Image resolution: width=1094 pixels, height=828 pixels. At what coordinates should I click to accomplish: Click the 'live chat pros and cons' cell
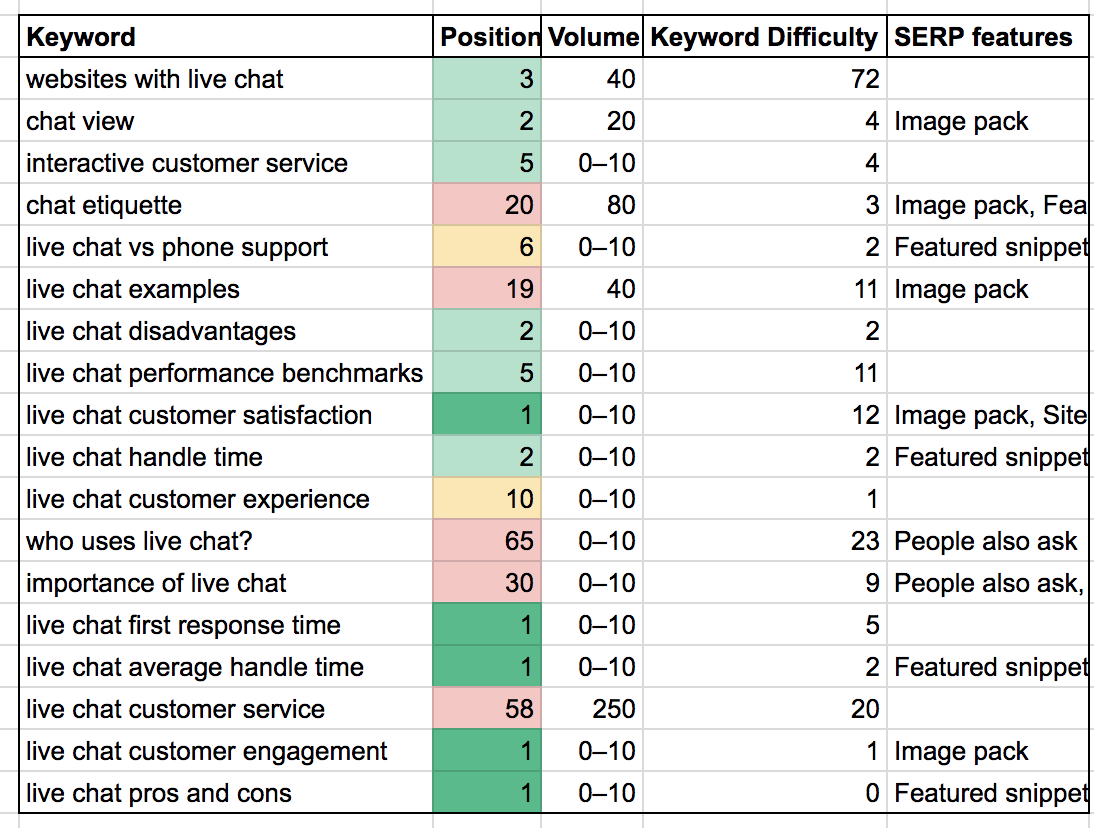coord(225,793)
